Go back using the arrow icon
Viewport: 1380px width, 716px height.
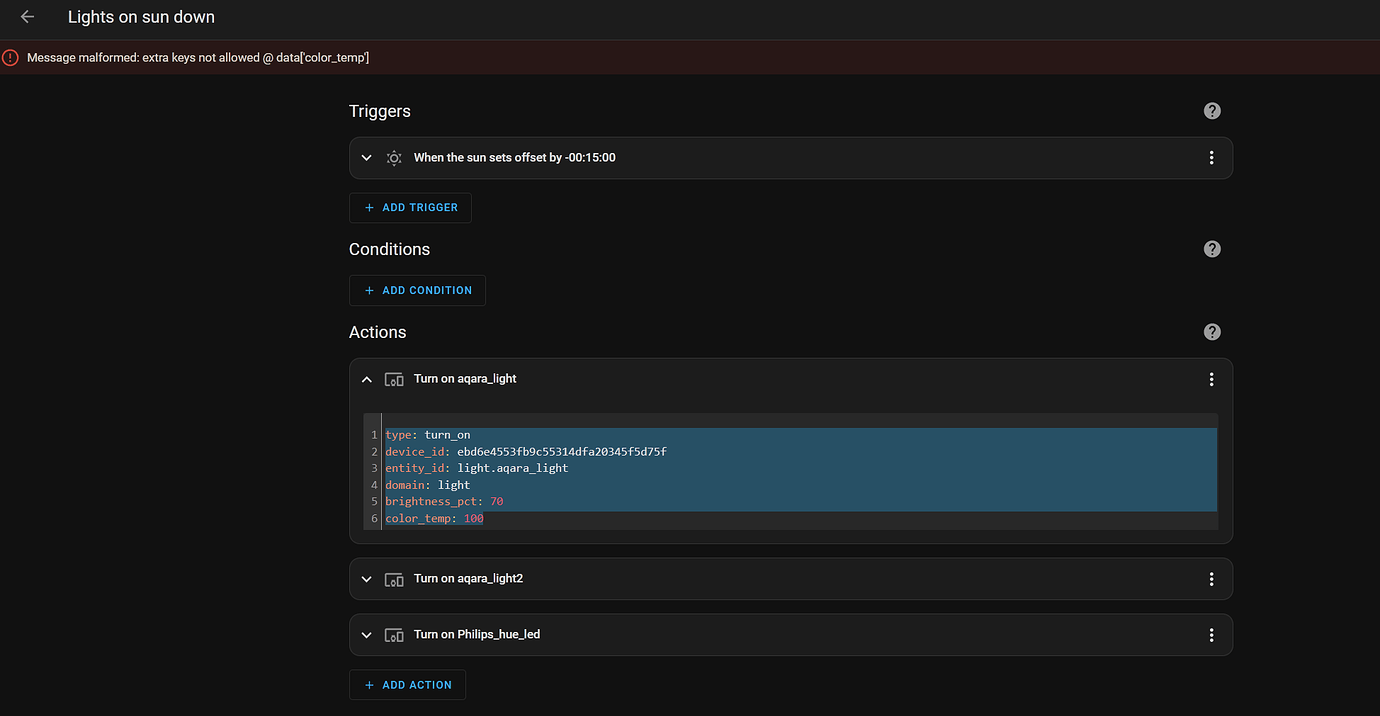pos(27,17)
